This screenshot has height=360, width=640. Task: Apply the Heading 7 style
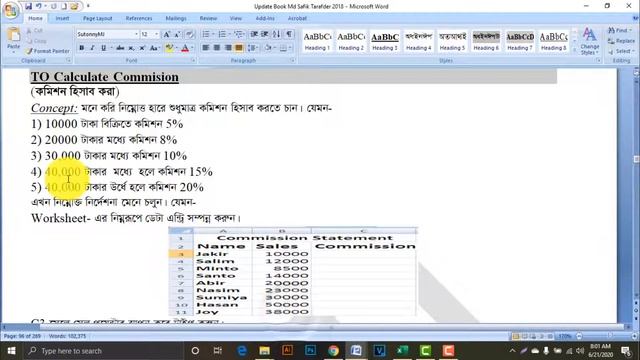(520, 41)
